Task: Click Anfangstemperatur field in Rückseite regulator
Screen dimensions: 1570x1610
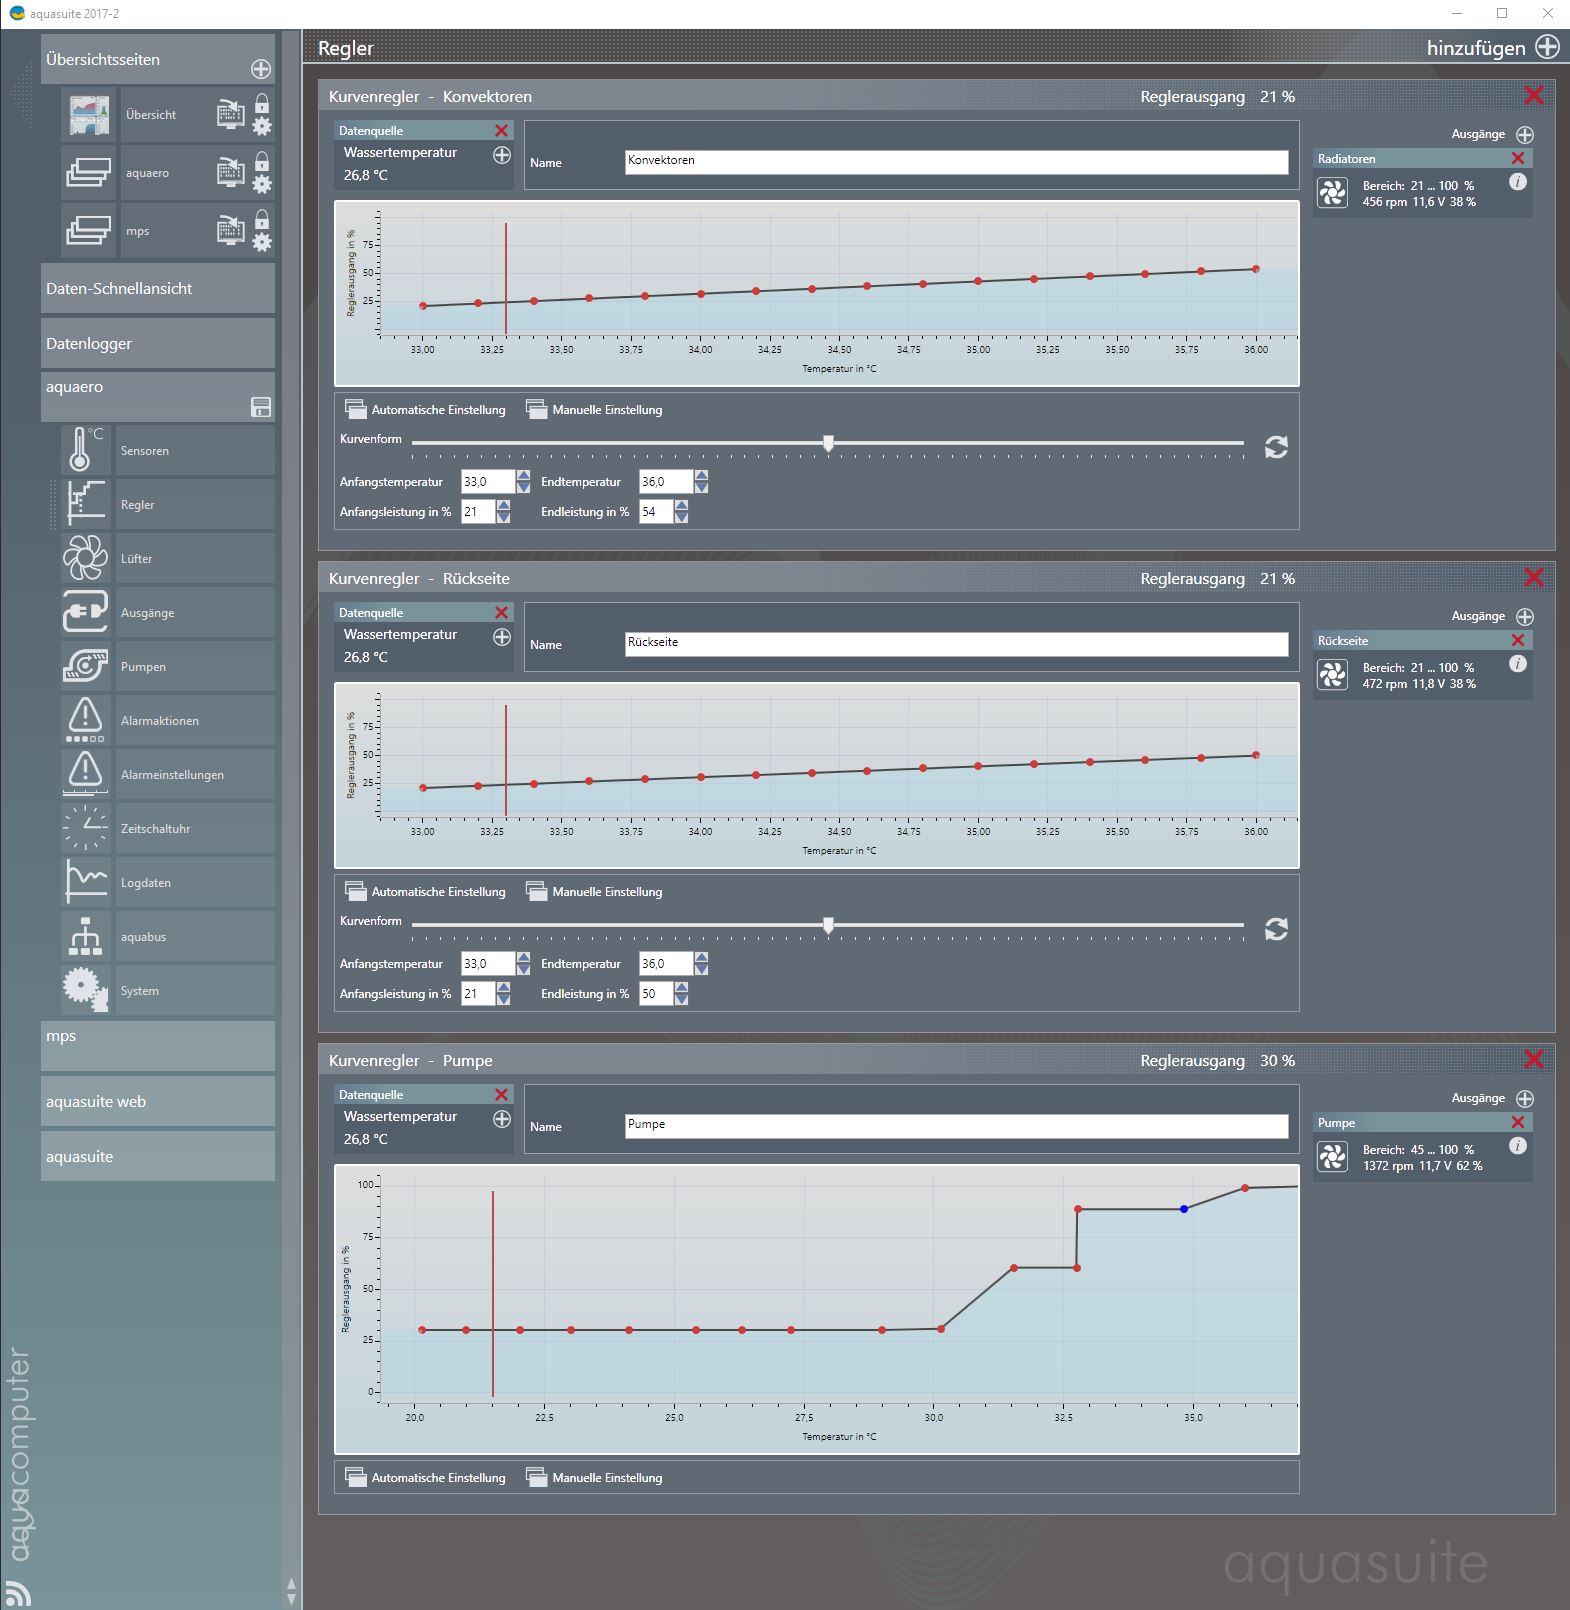Action: pyautogui.click(x=487, y=964)
